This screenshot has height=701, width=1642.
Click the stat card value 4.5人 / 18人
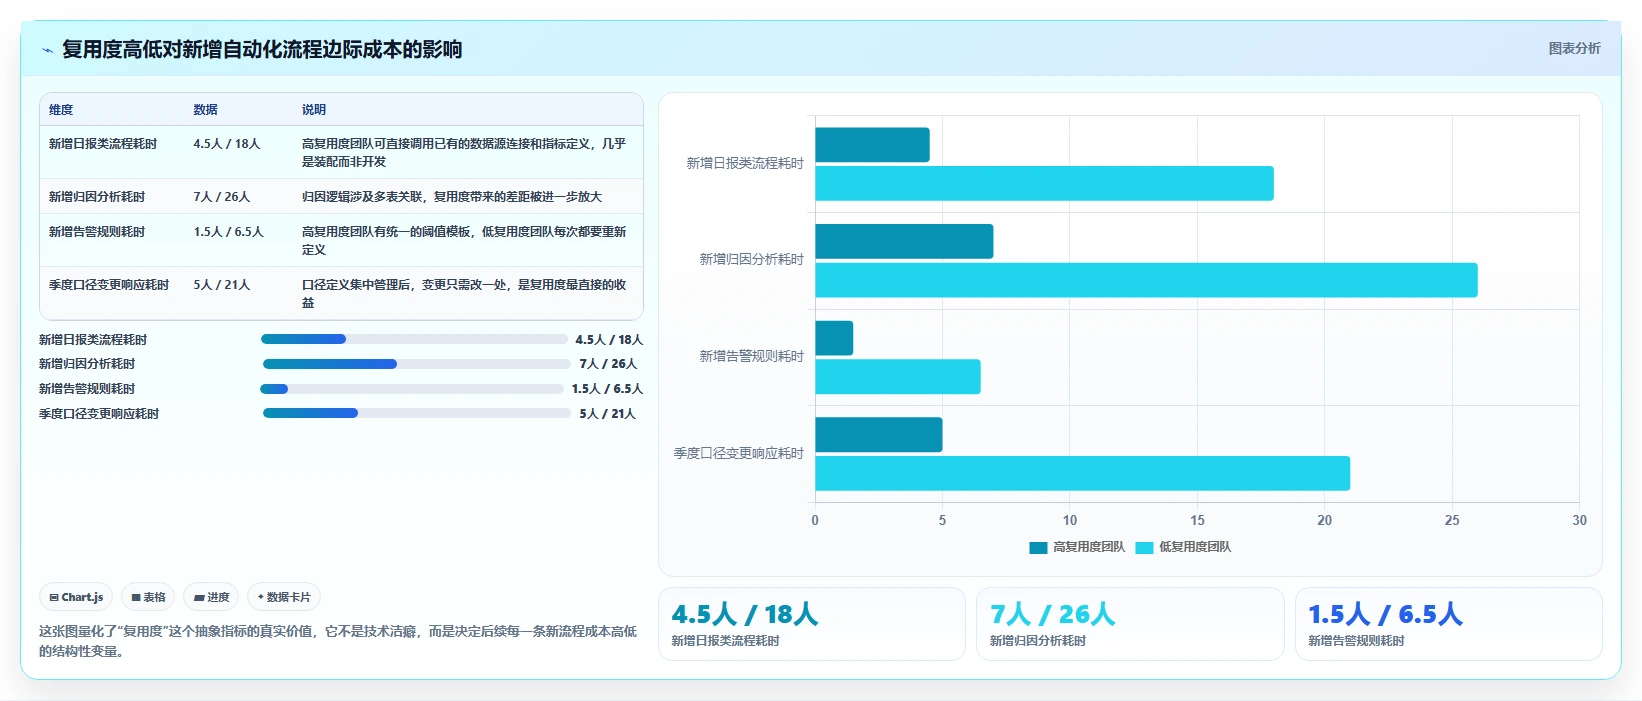[x=744, y=614]
